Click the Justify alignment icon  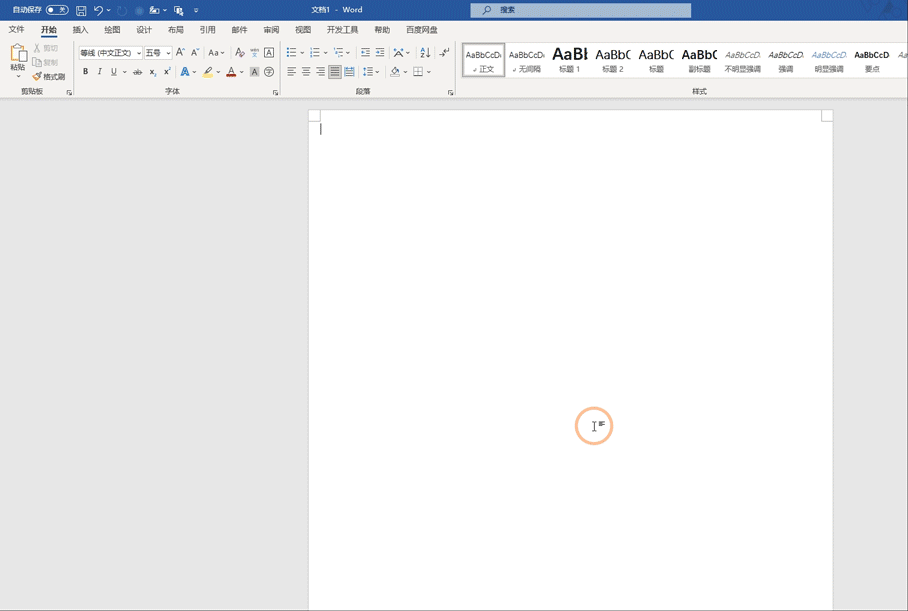[335, 72]
